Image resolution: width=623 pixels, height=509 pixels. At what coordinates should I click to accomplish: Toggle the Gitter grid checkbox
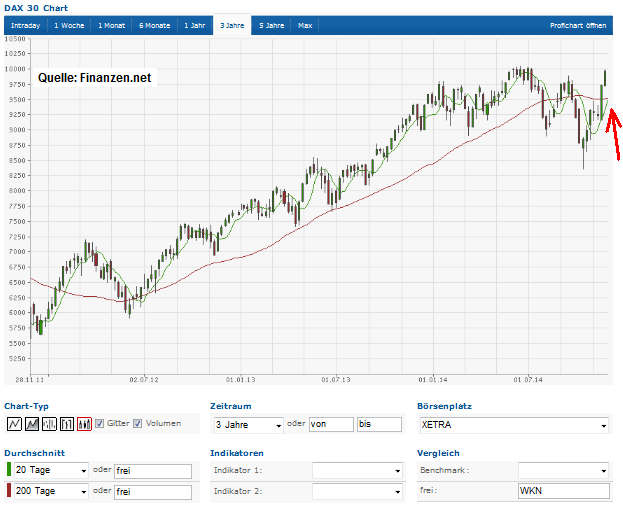tap(100, 424)
